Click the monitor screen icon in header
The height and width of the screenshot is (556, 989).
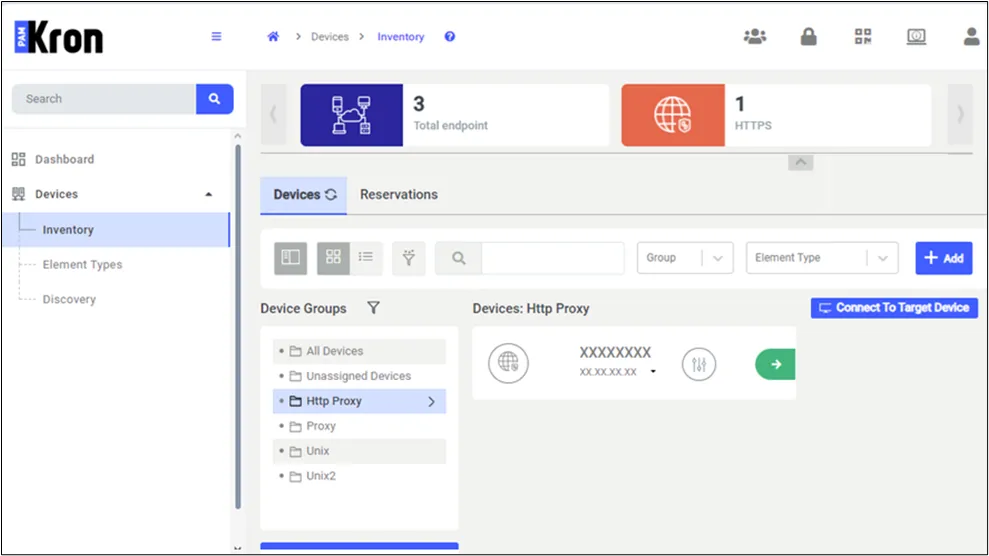[916, 37]
